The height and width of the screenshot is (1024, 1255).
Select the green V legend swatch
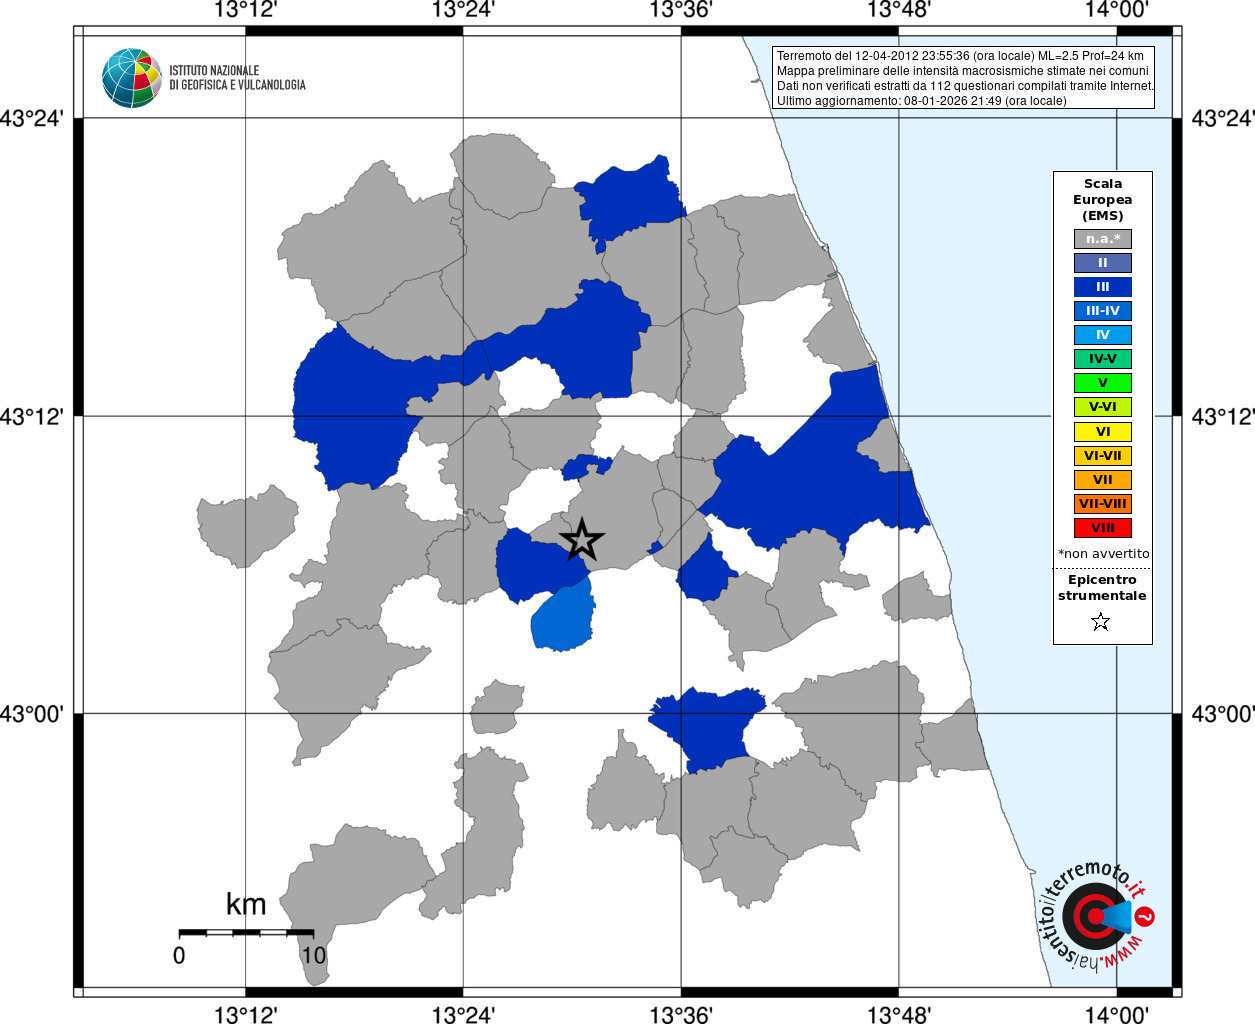1103,383
